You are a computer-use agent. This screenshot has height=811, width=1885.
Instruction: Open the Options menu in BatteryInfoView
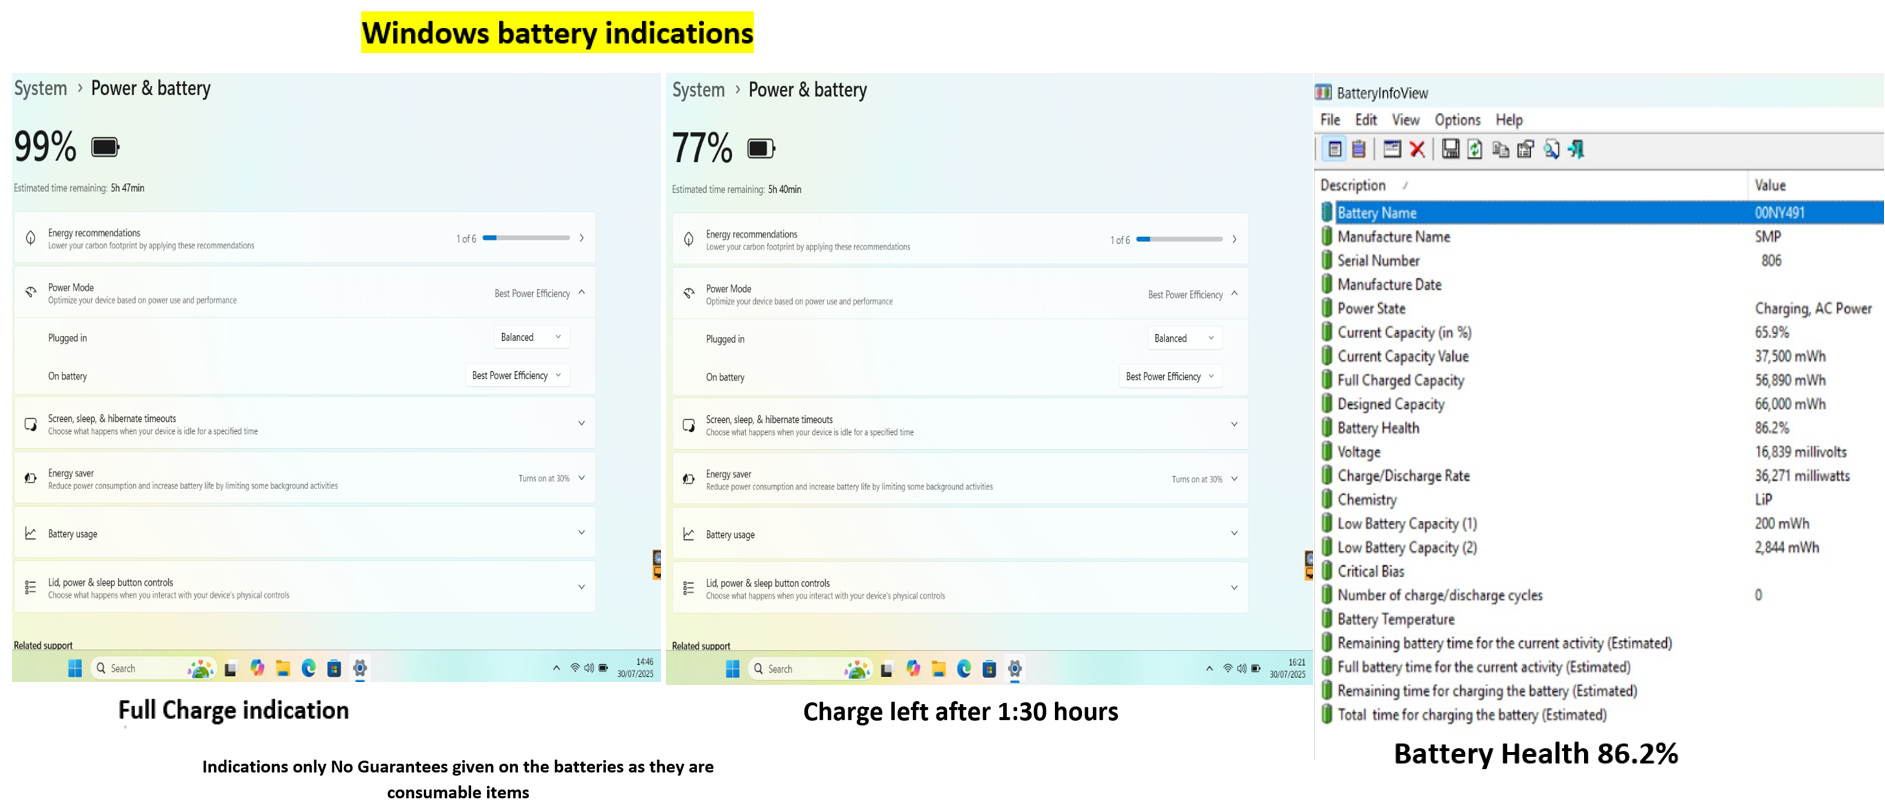1457,120
